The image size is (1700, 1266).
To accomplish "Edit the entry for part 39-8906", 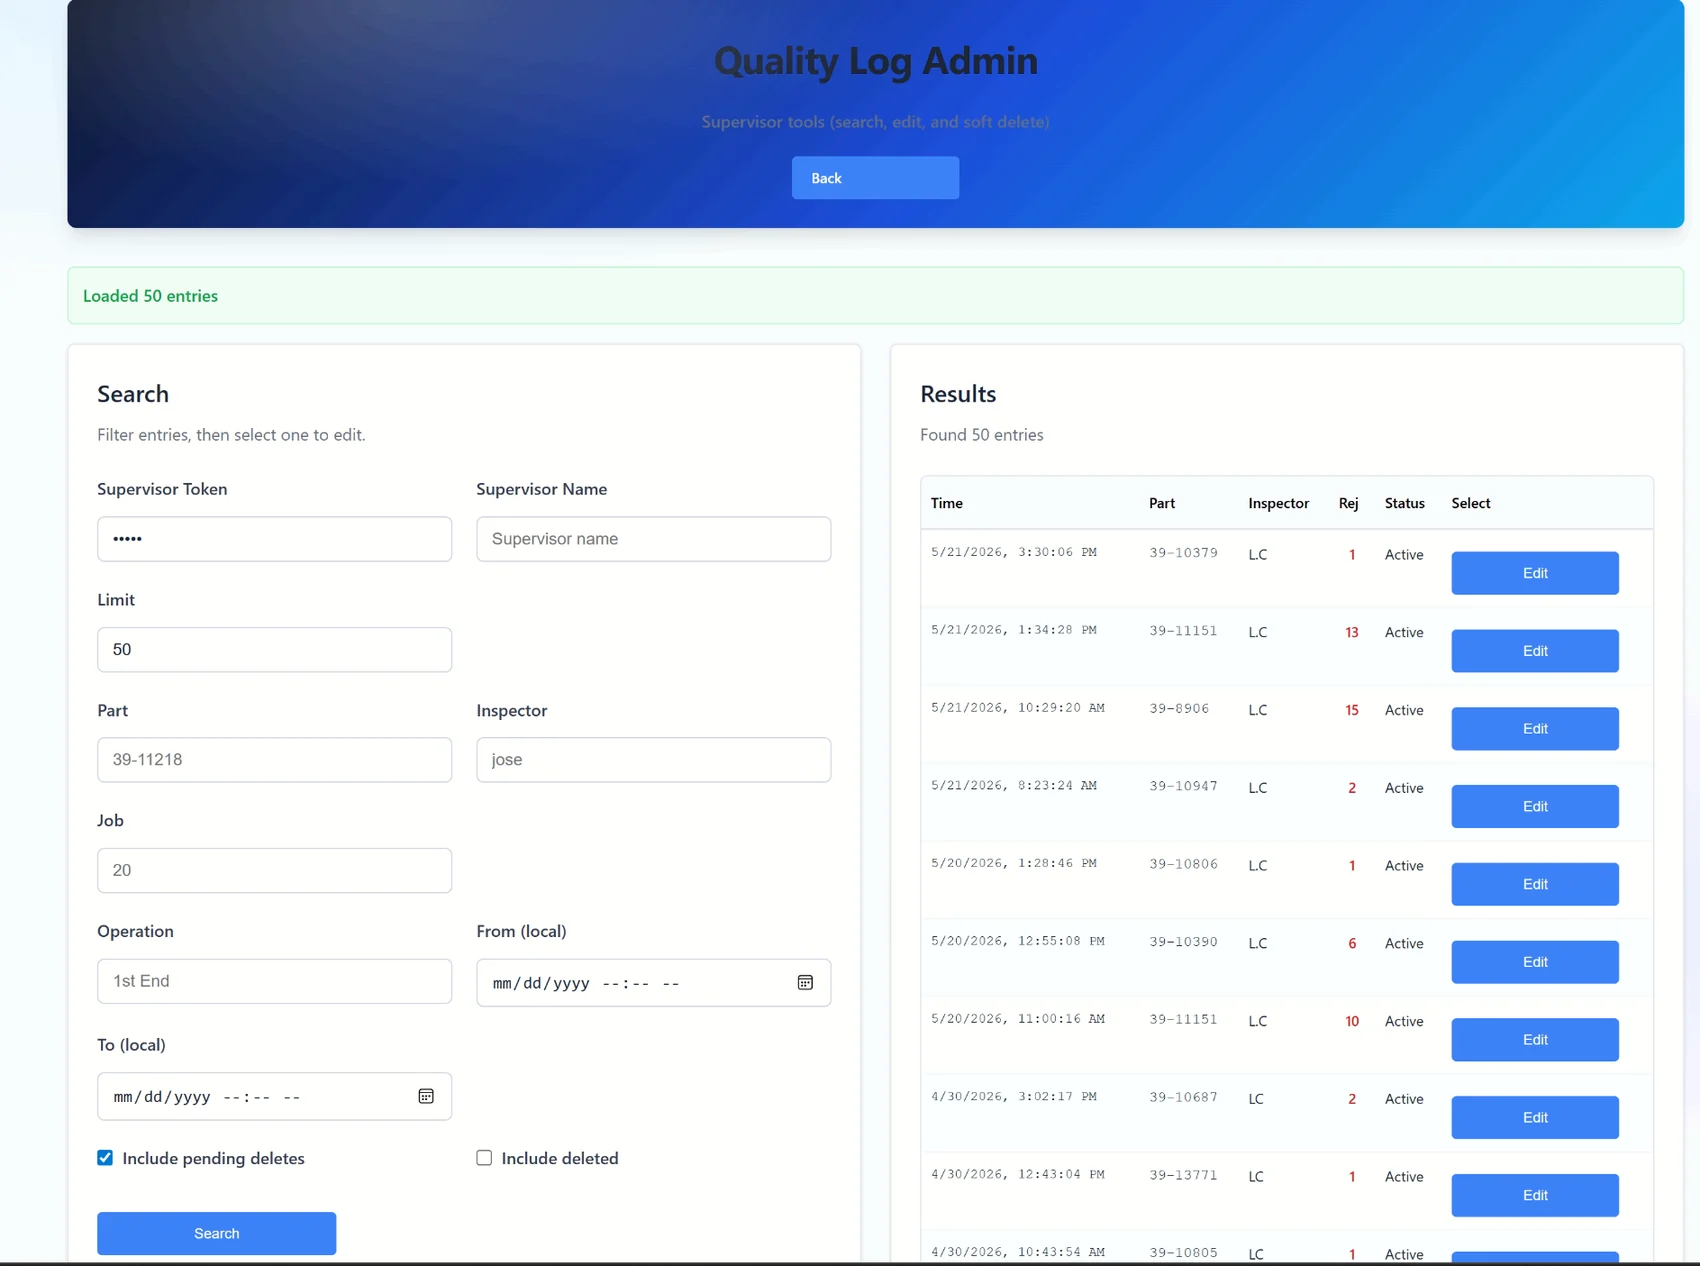I will 1535,729.
